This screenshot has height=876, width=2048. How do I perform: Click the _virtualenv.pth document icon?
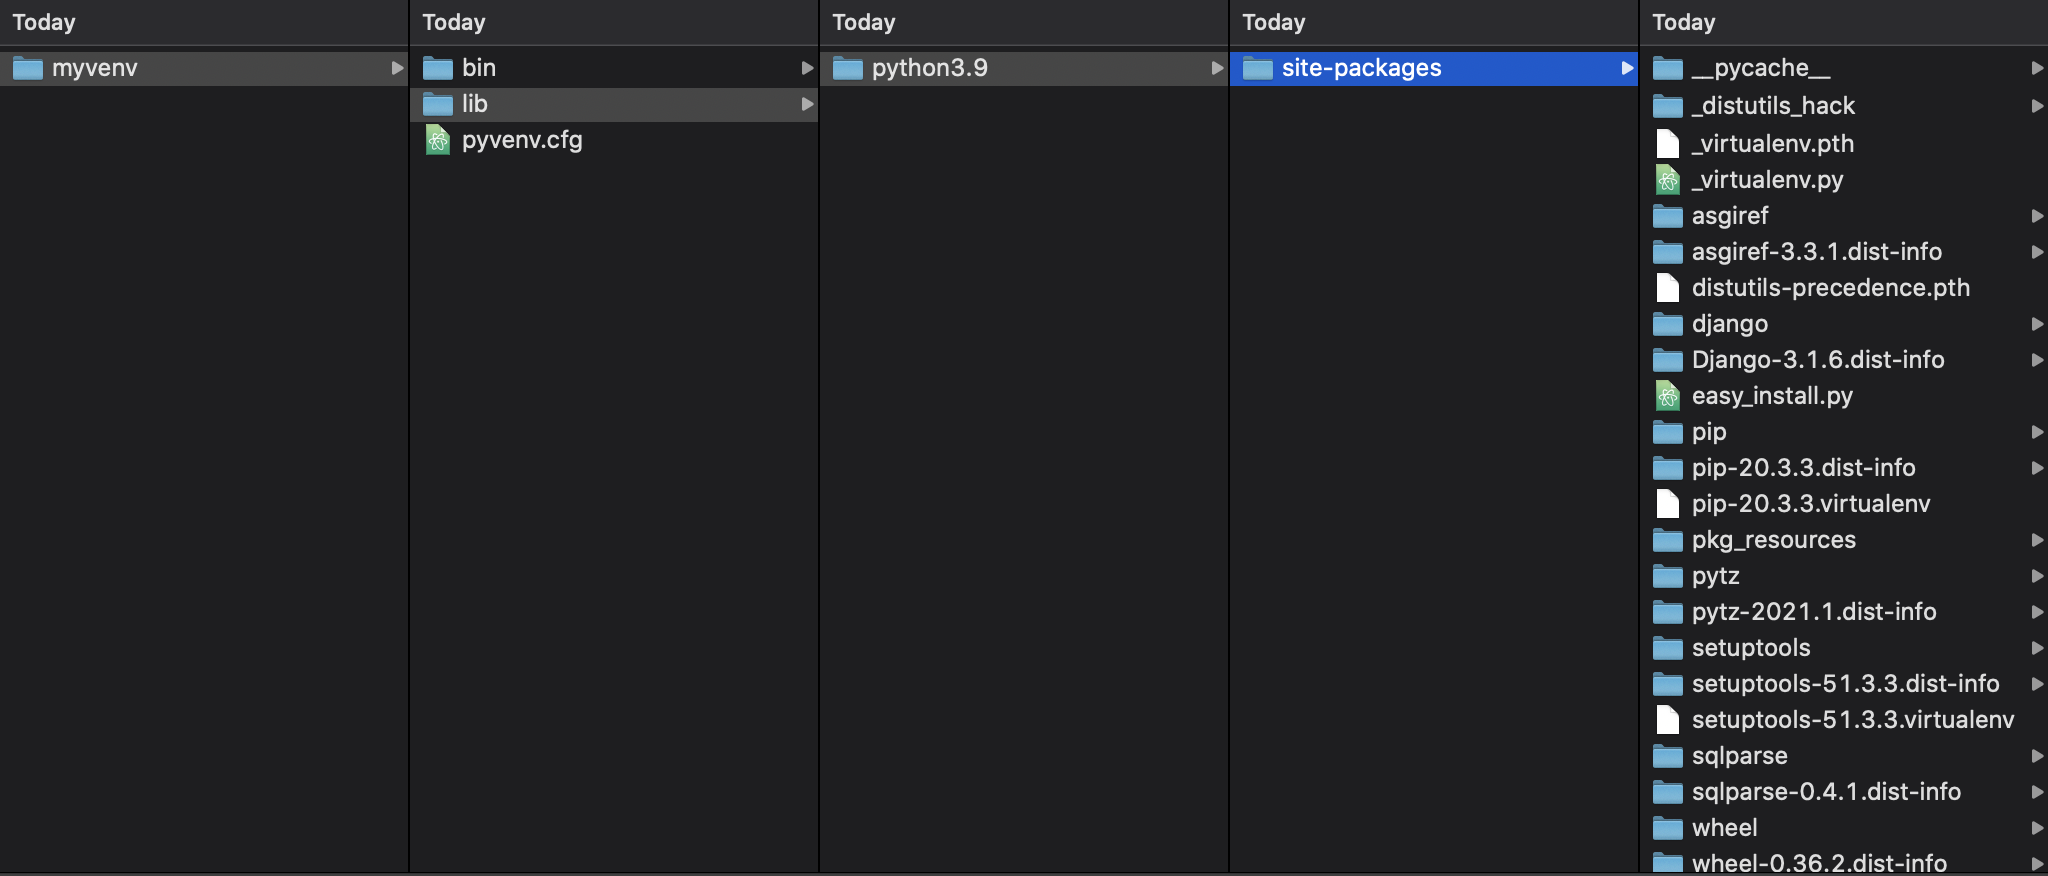pyautogui.click(x=1668, y=144)
